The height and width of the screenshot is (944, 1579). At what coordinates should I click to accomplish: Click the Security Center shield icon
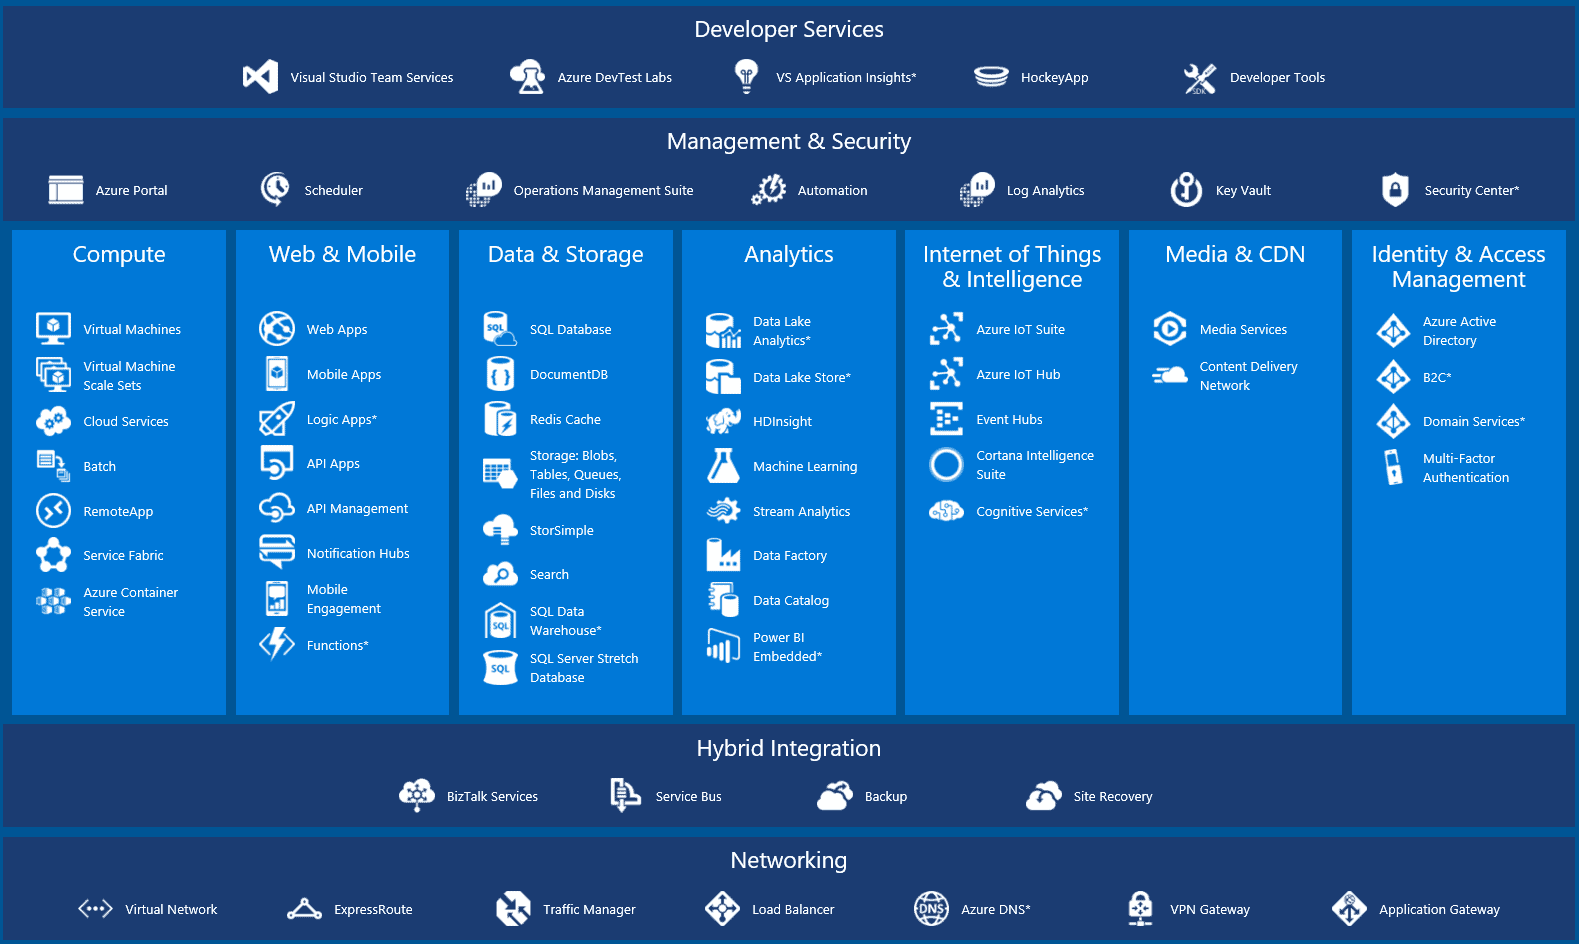[1395, 189]
